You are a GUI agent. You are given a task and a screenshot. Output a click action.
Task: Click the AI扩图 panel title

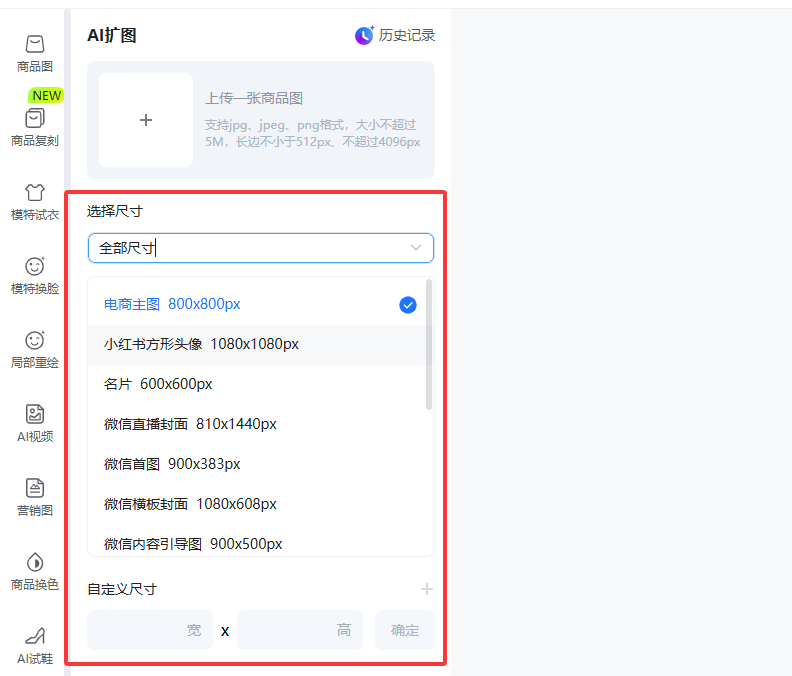click(x=112, y=35)
